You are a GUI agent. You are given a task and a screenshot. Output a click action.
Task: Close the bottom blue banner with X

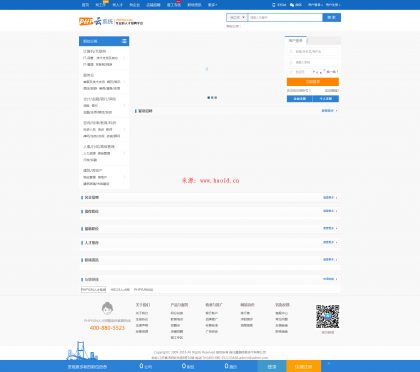click(x=328, y=364)
